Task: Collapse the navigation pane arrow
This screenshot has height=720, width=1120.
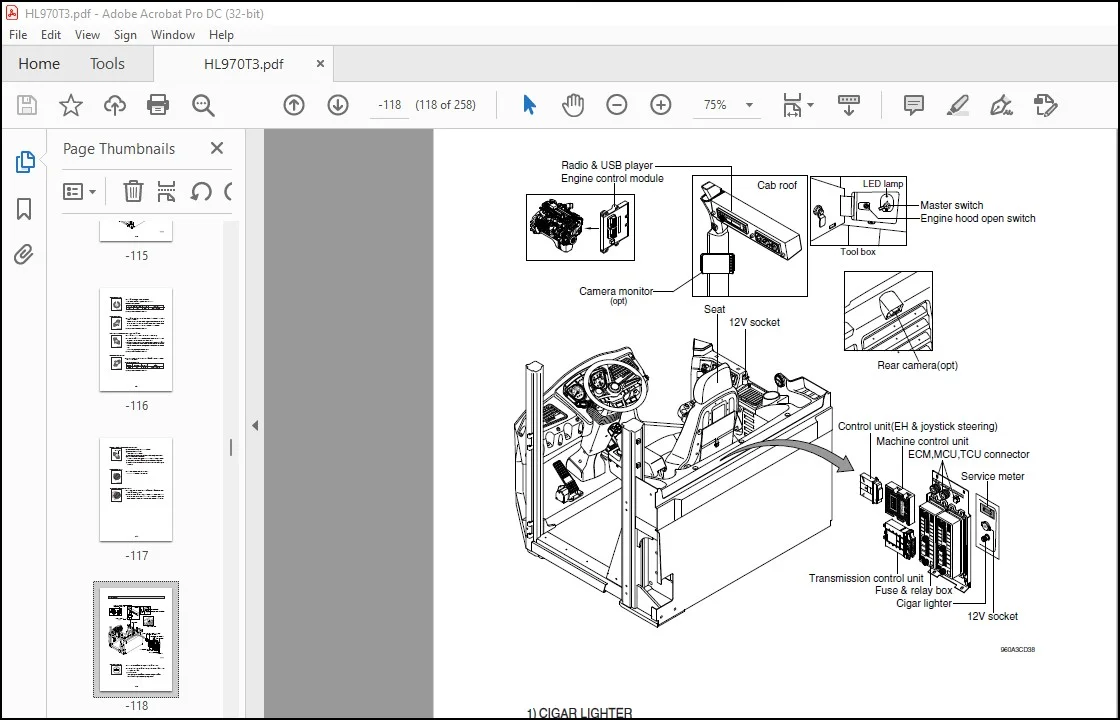Action: point(255,425)
